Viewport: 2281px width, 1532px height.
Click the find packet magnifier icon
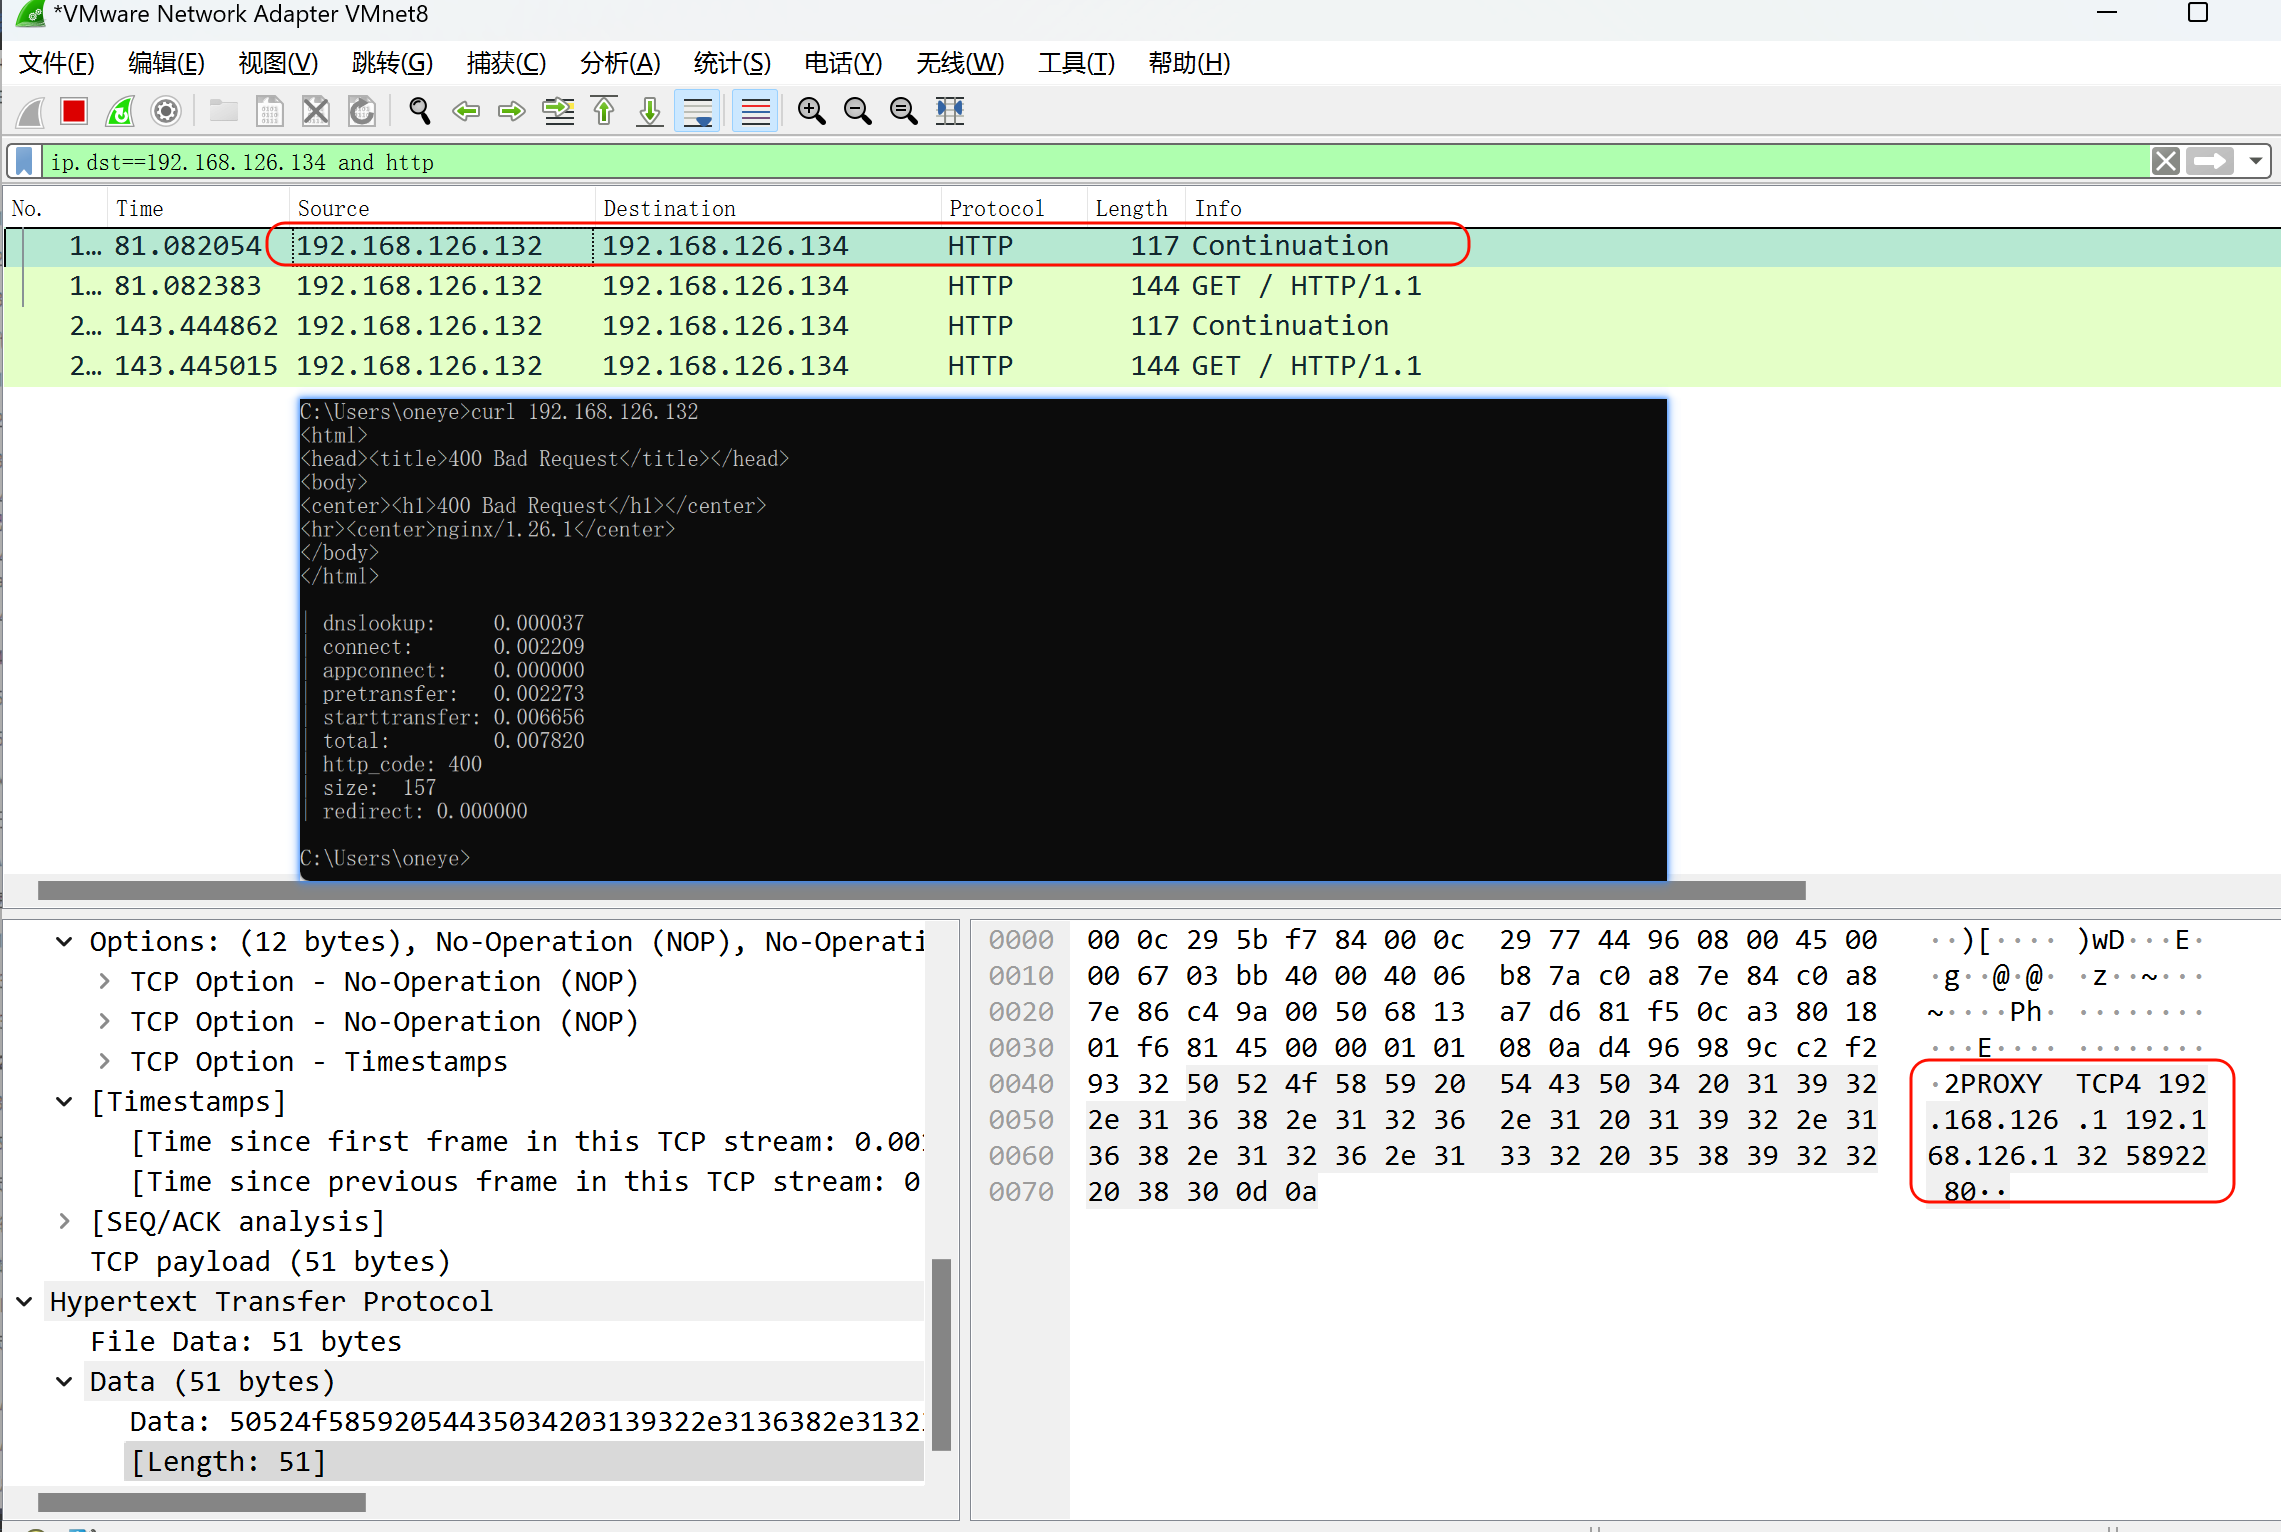420,111
